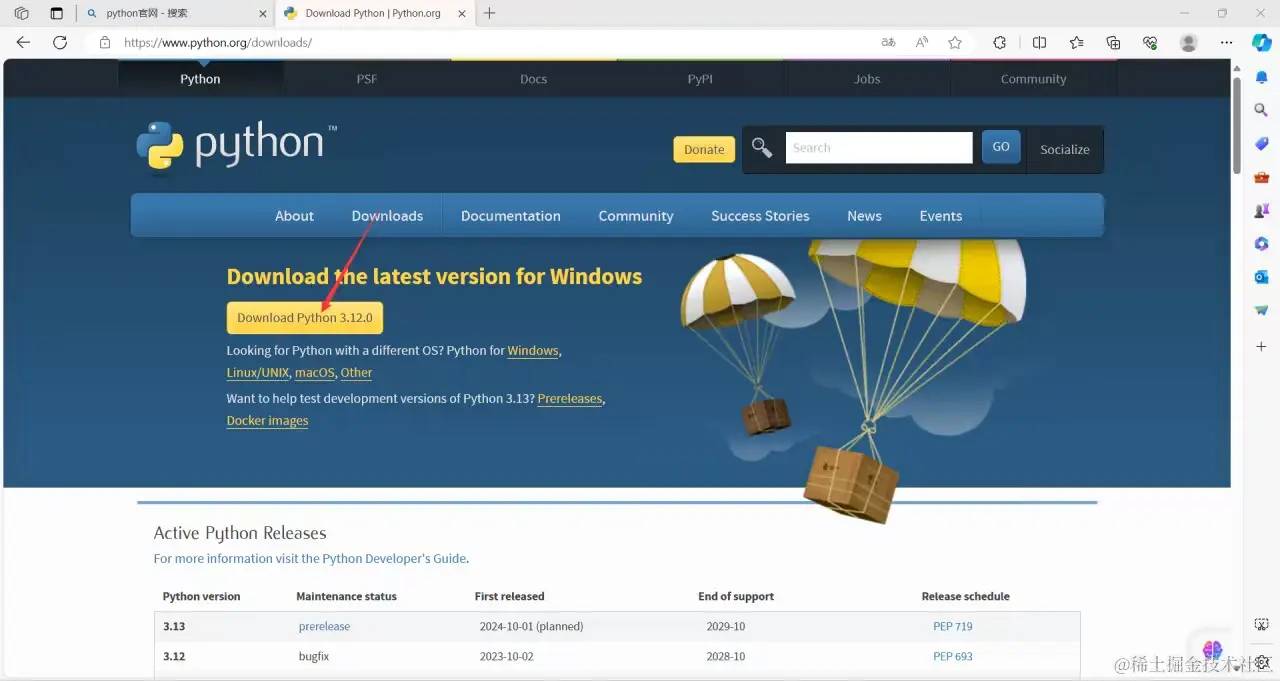1280x681 pixels.
Task: Close the Download Python tab
Action: [462, 13]
